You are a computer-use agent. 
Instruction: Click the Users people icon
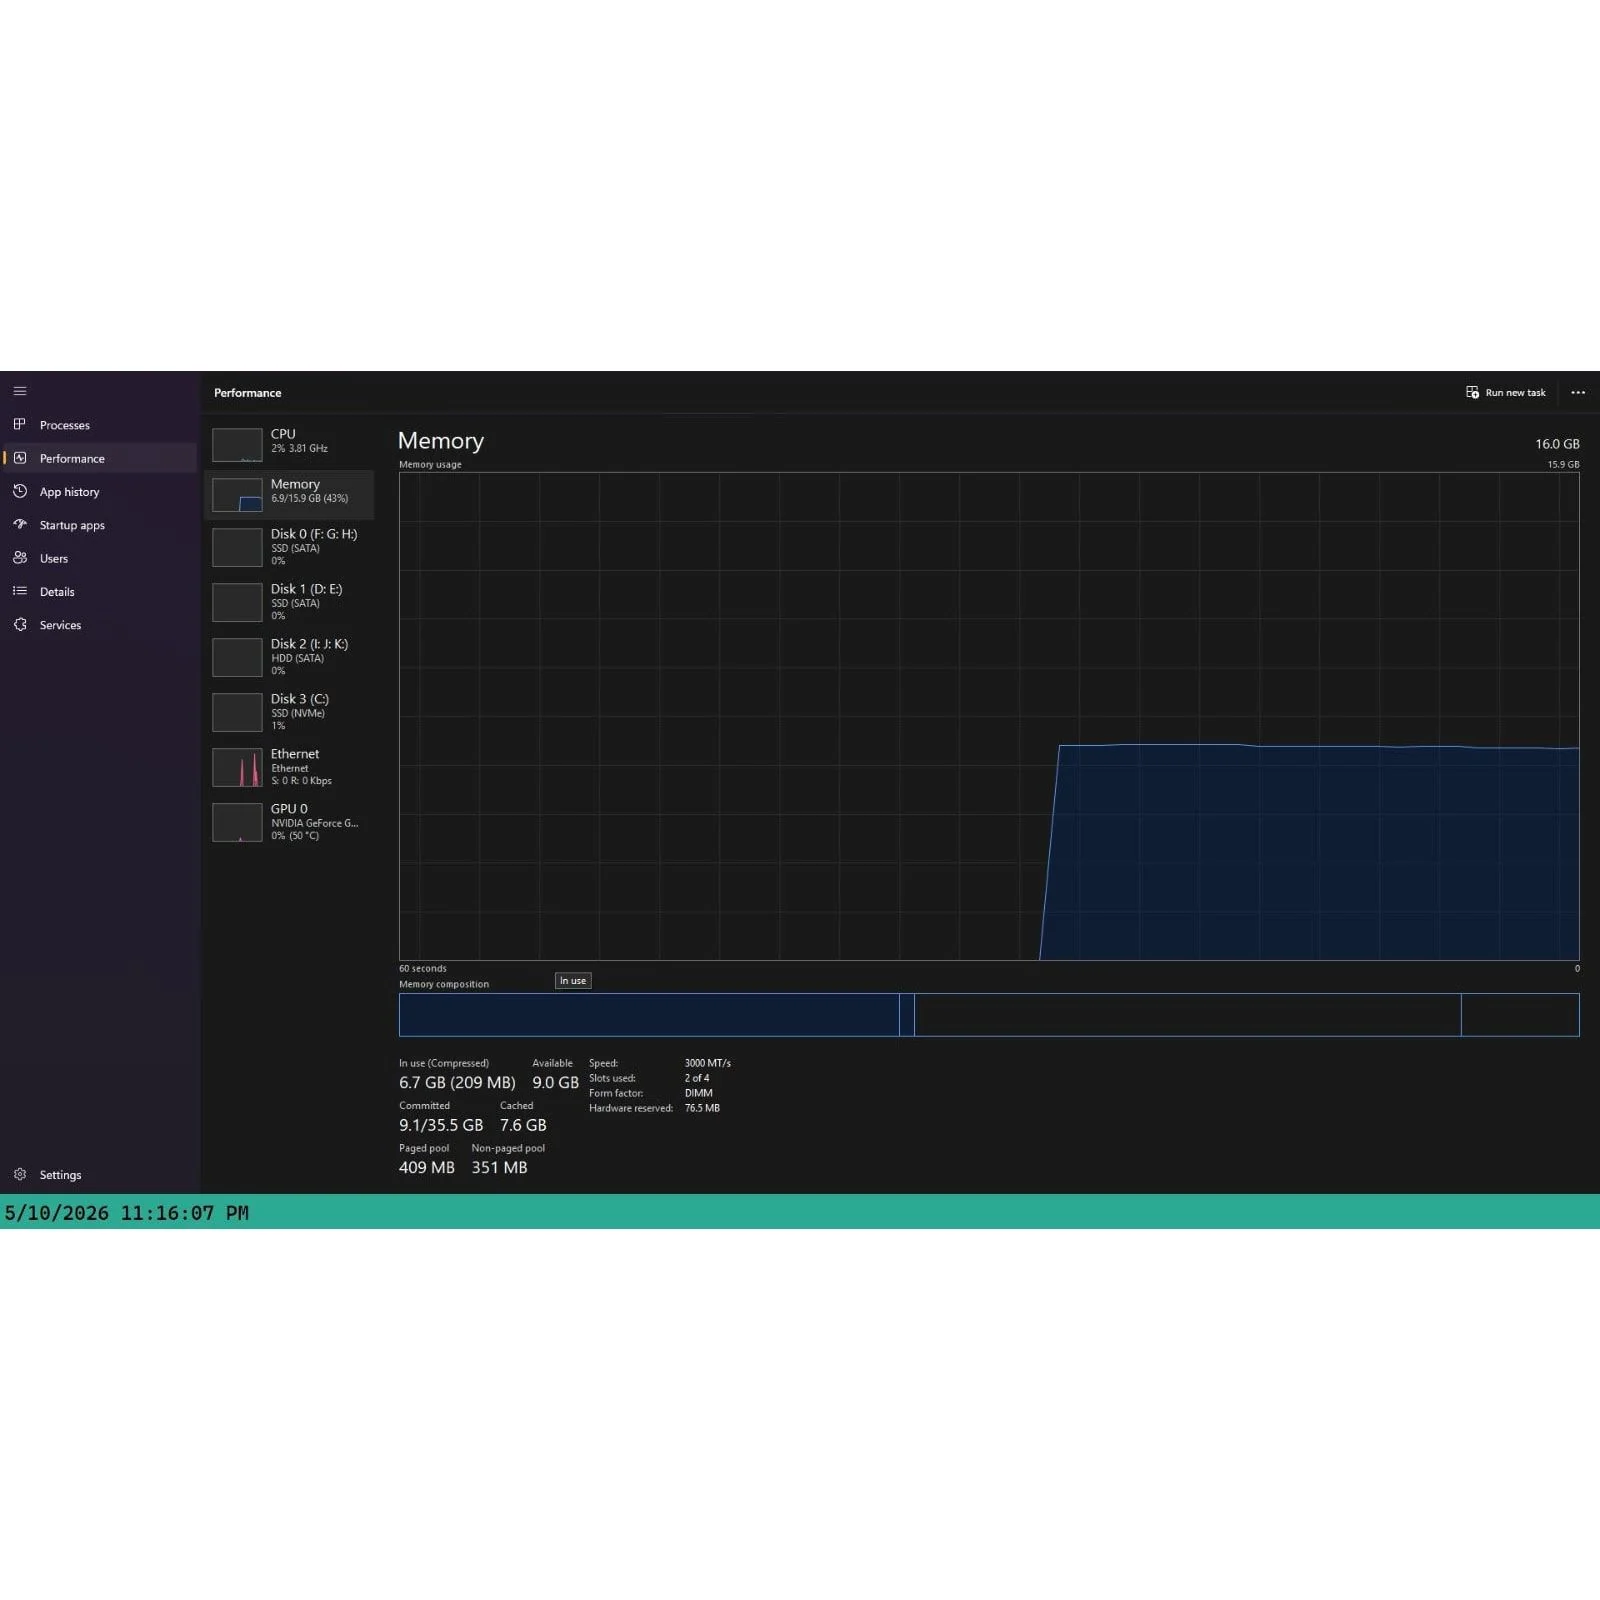tap(20, 558)
